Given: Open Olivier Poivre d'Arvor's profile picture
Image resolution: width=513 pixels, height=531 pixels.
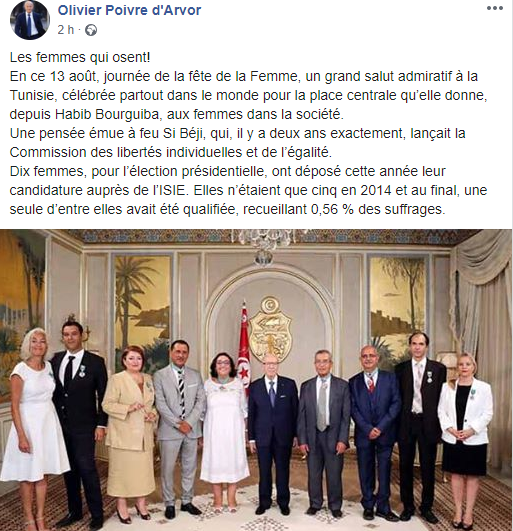Looking at the screenshot, I should [30, 20].
